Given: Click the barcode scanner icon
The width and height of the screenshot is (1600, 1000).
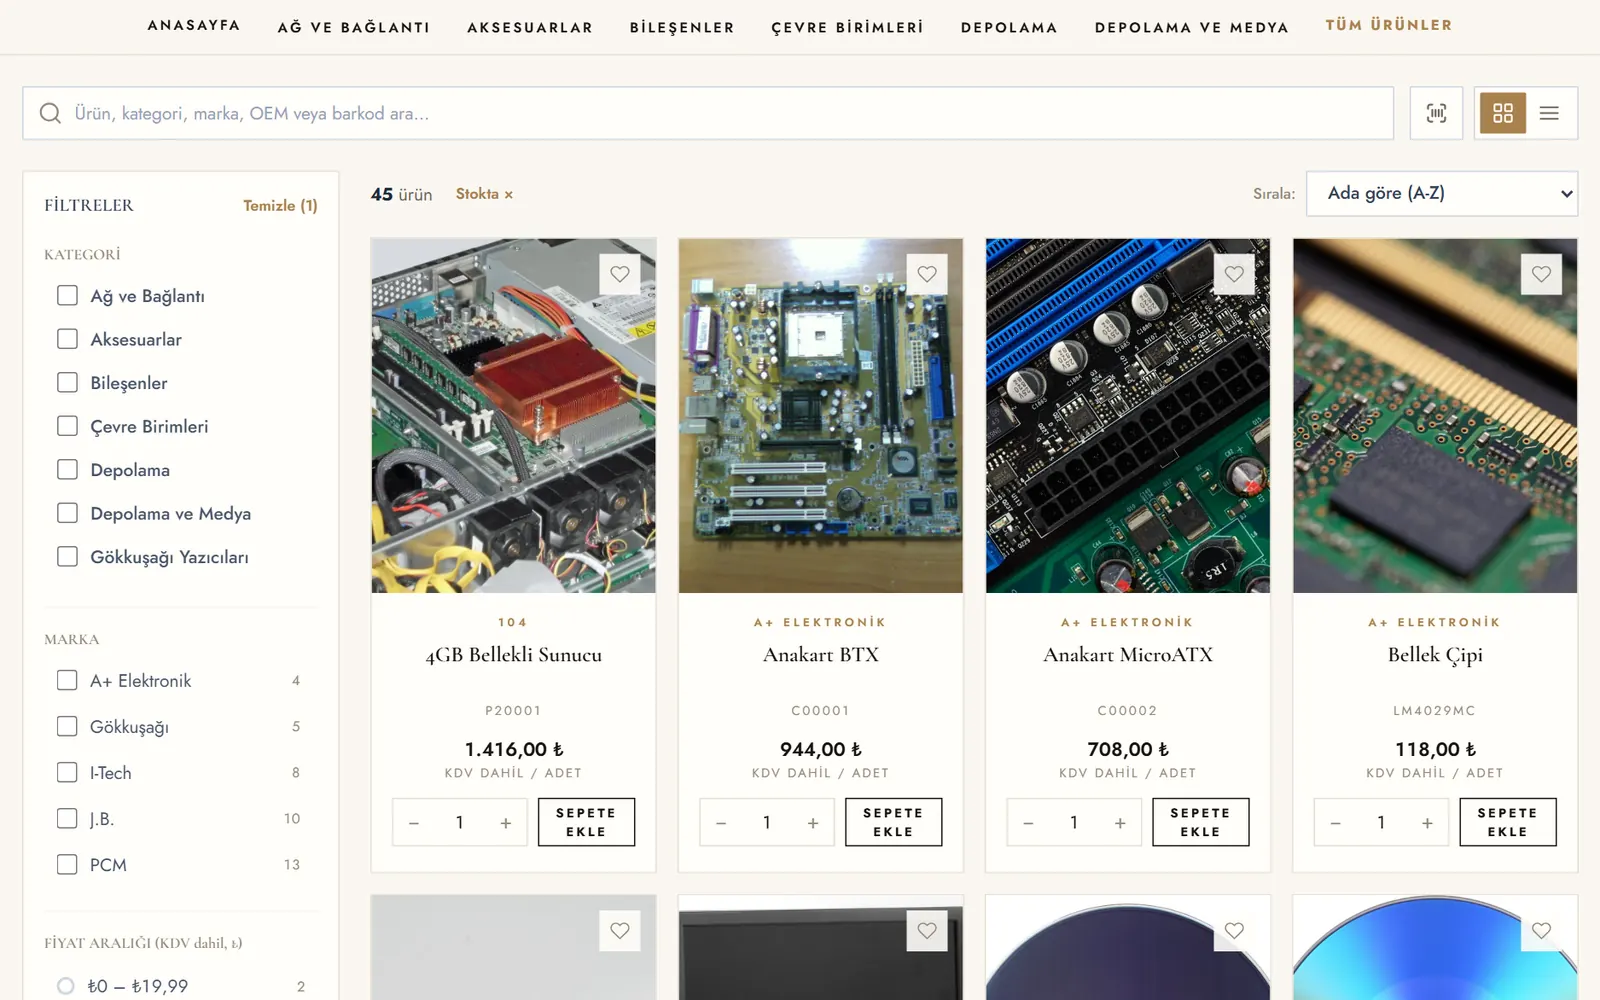Looking at the screenshot, I should click(x=1436, y=113).
